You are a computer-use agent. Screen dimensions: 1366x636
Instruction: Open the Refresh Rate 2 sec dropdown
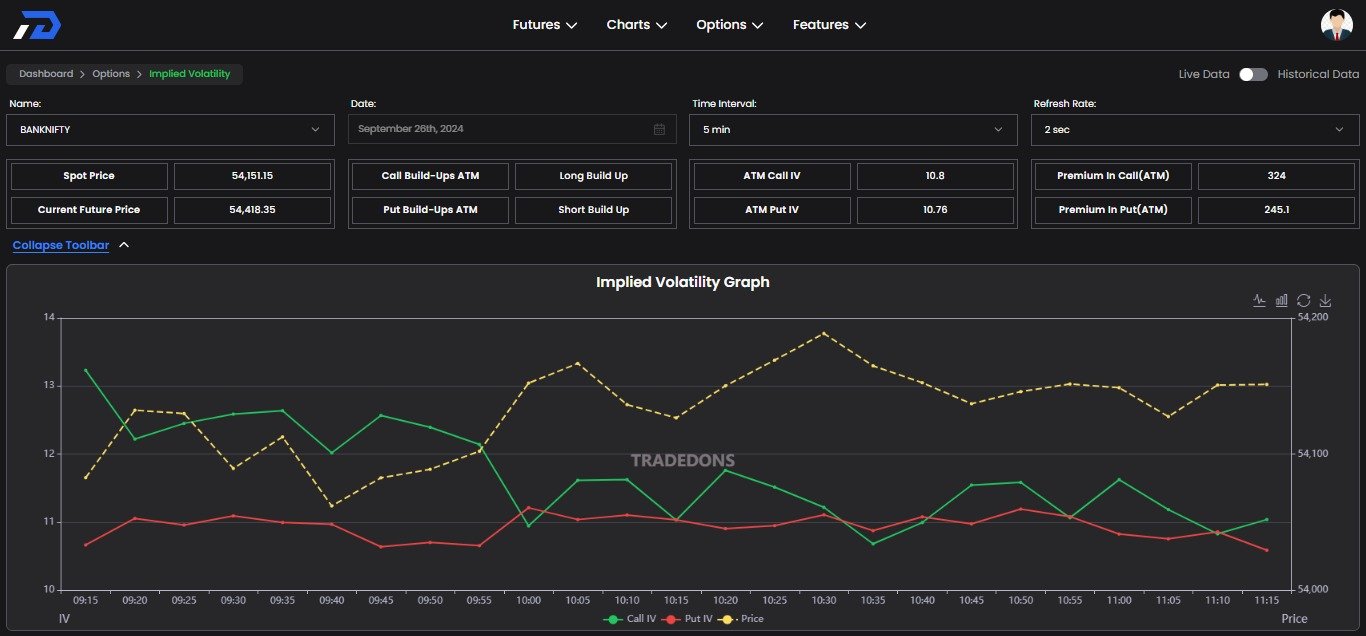pyautogui.click(x=1194, y=129)
